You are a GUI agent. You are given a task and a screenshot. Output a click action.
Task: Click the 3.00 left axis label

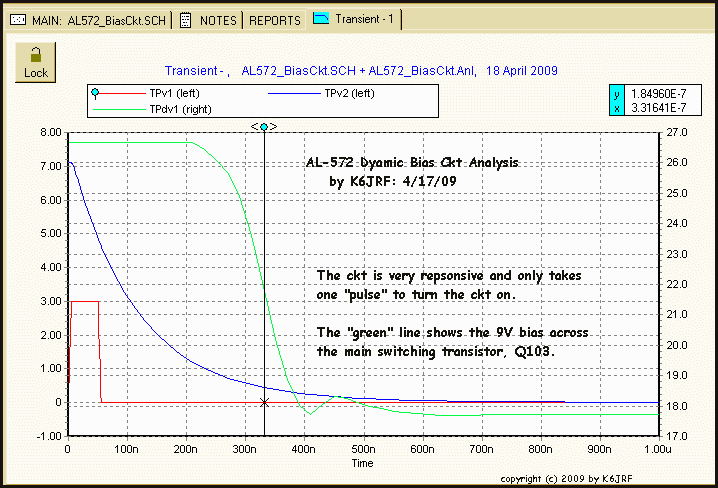51,301
